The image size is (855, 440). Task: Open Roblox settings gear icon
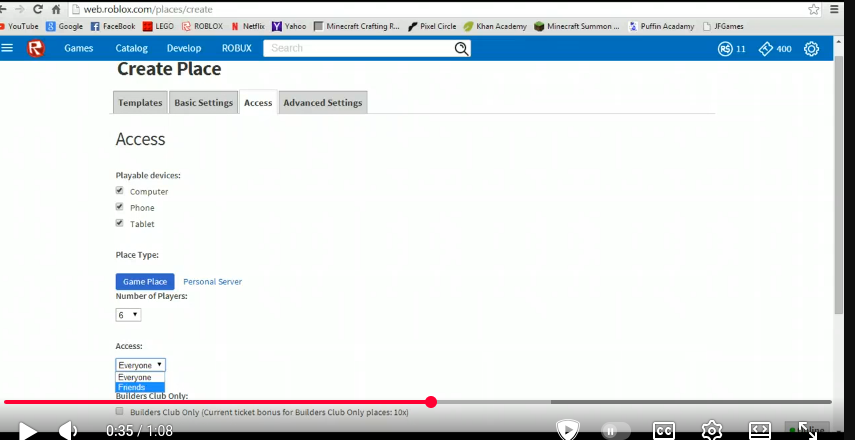[x=811, y=49]
